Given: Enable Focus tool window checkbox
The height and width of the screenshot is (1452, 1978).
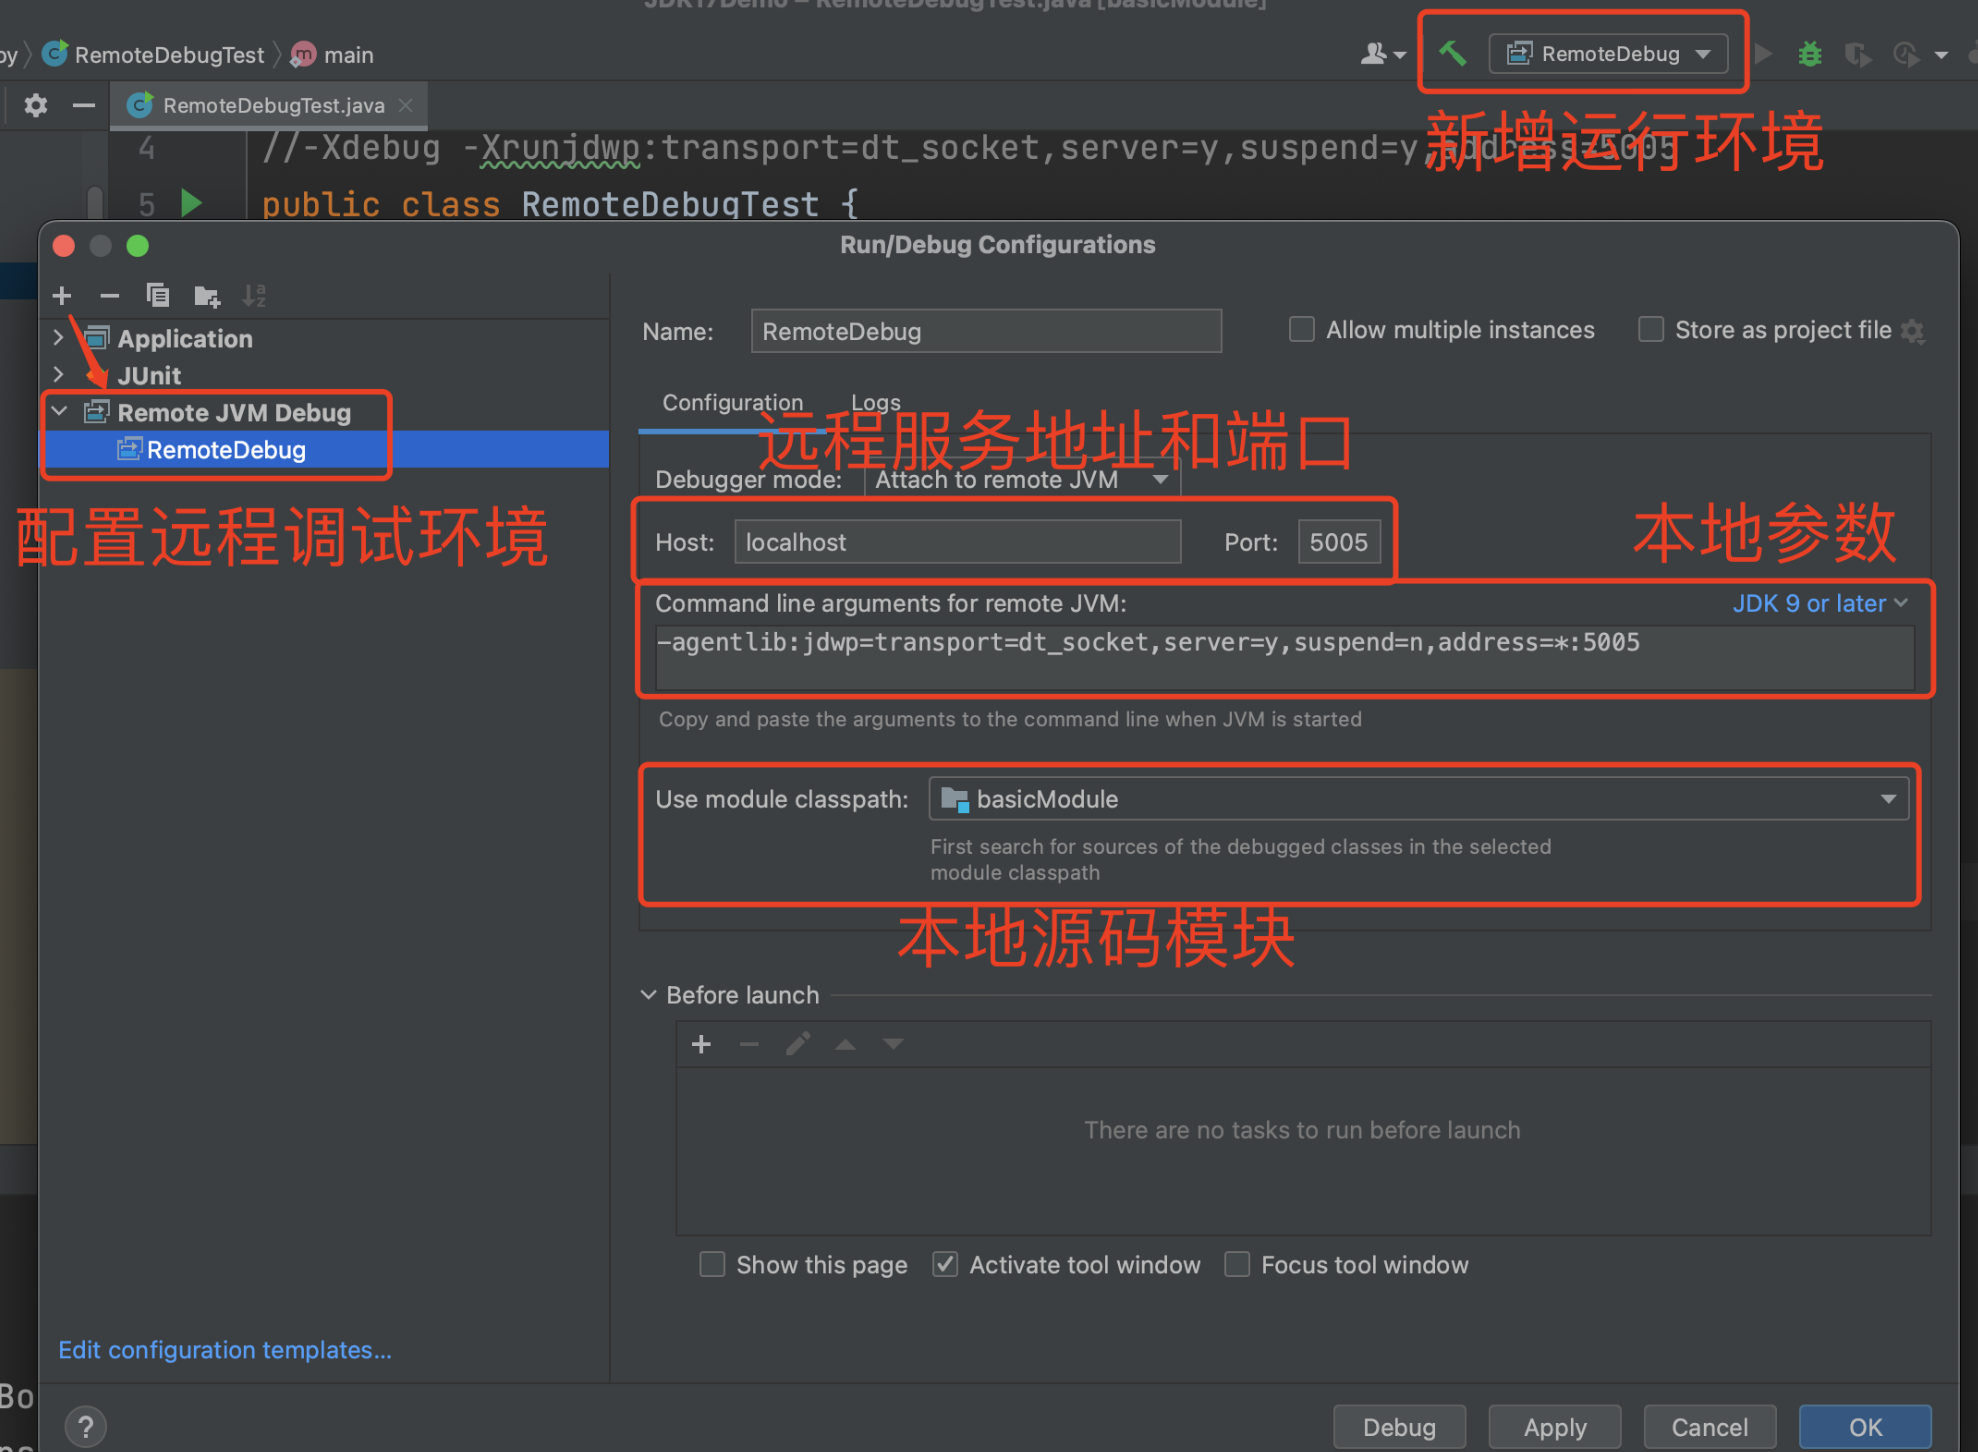Looking at the screenshot, I should point(1237,1264).
